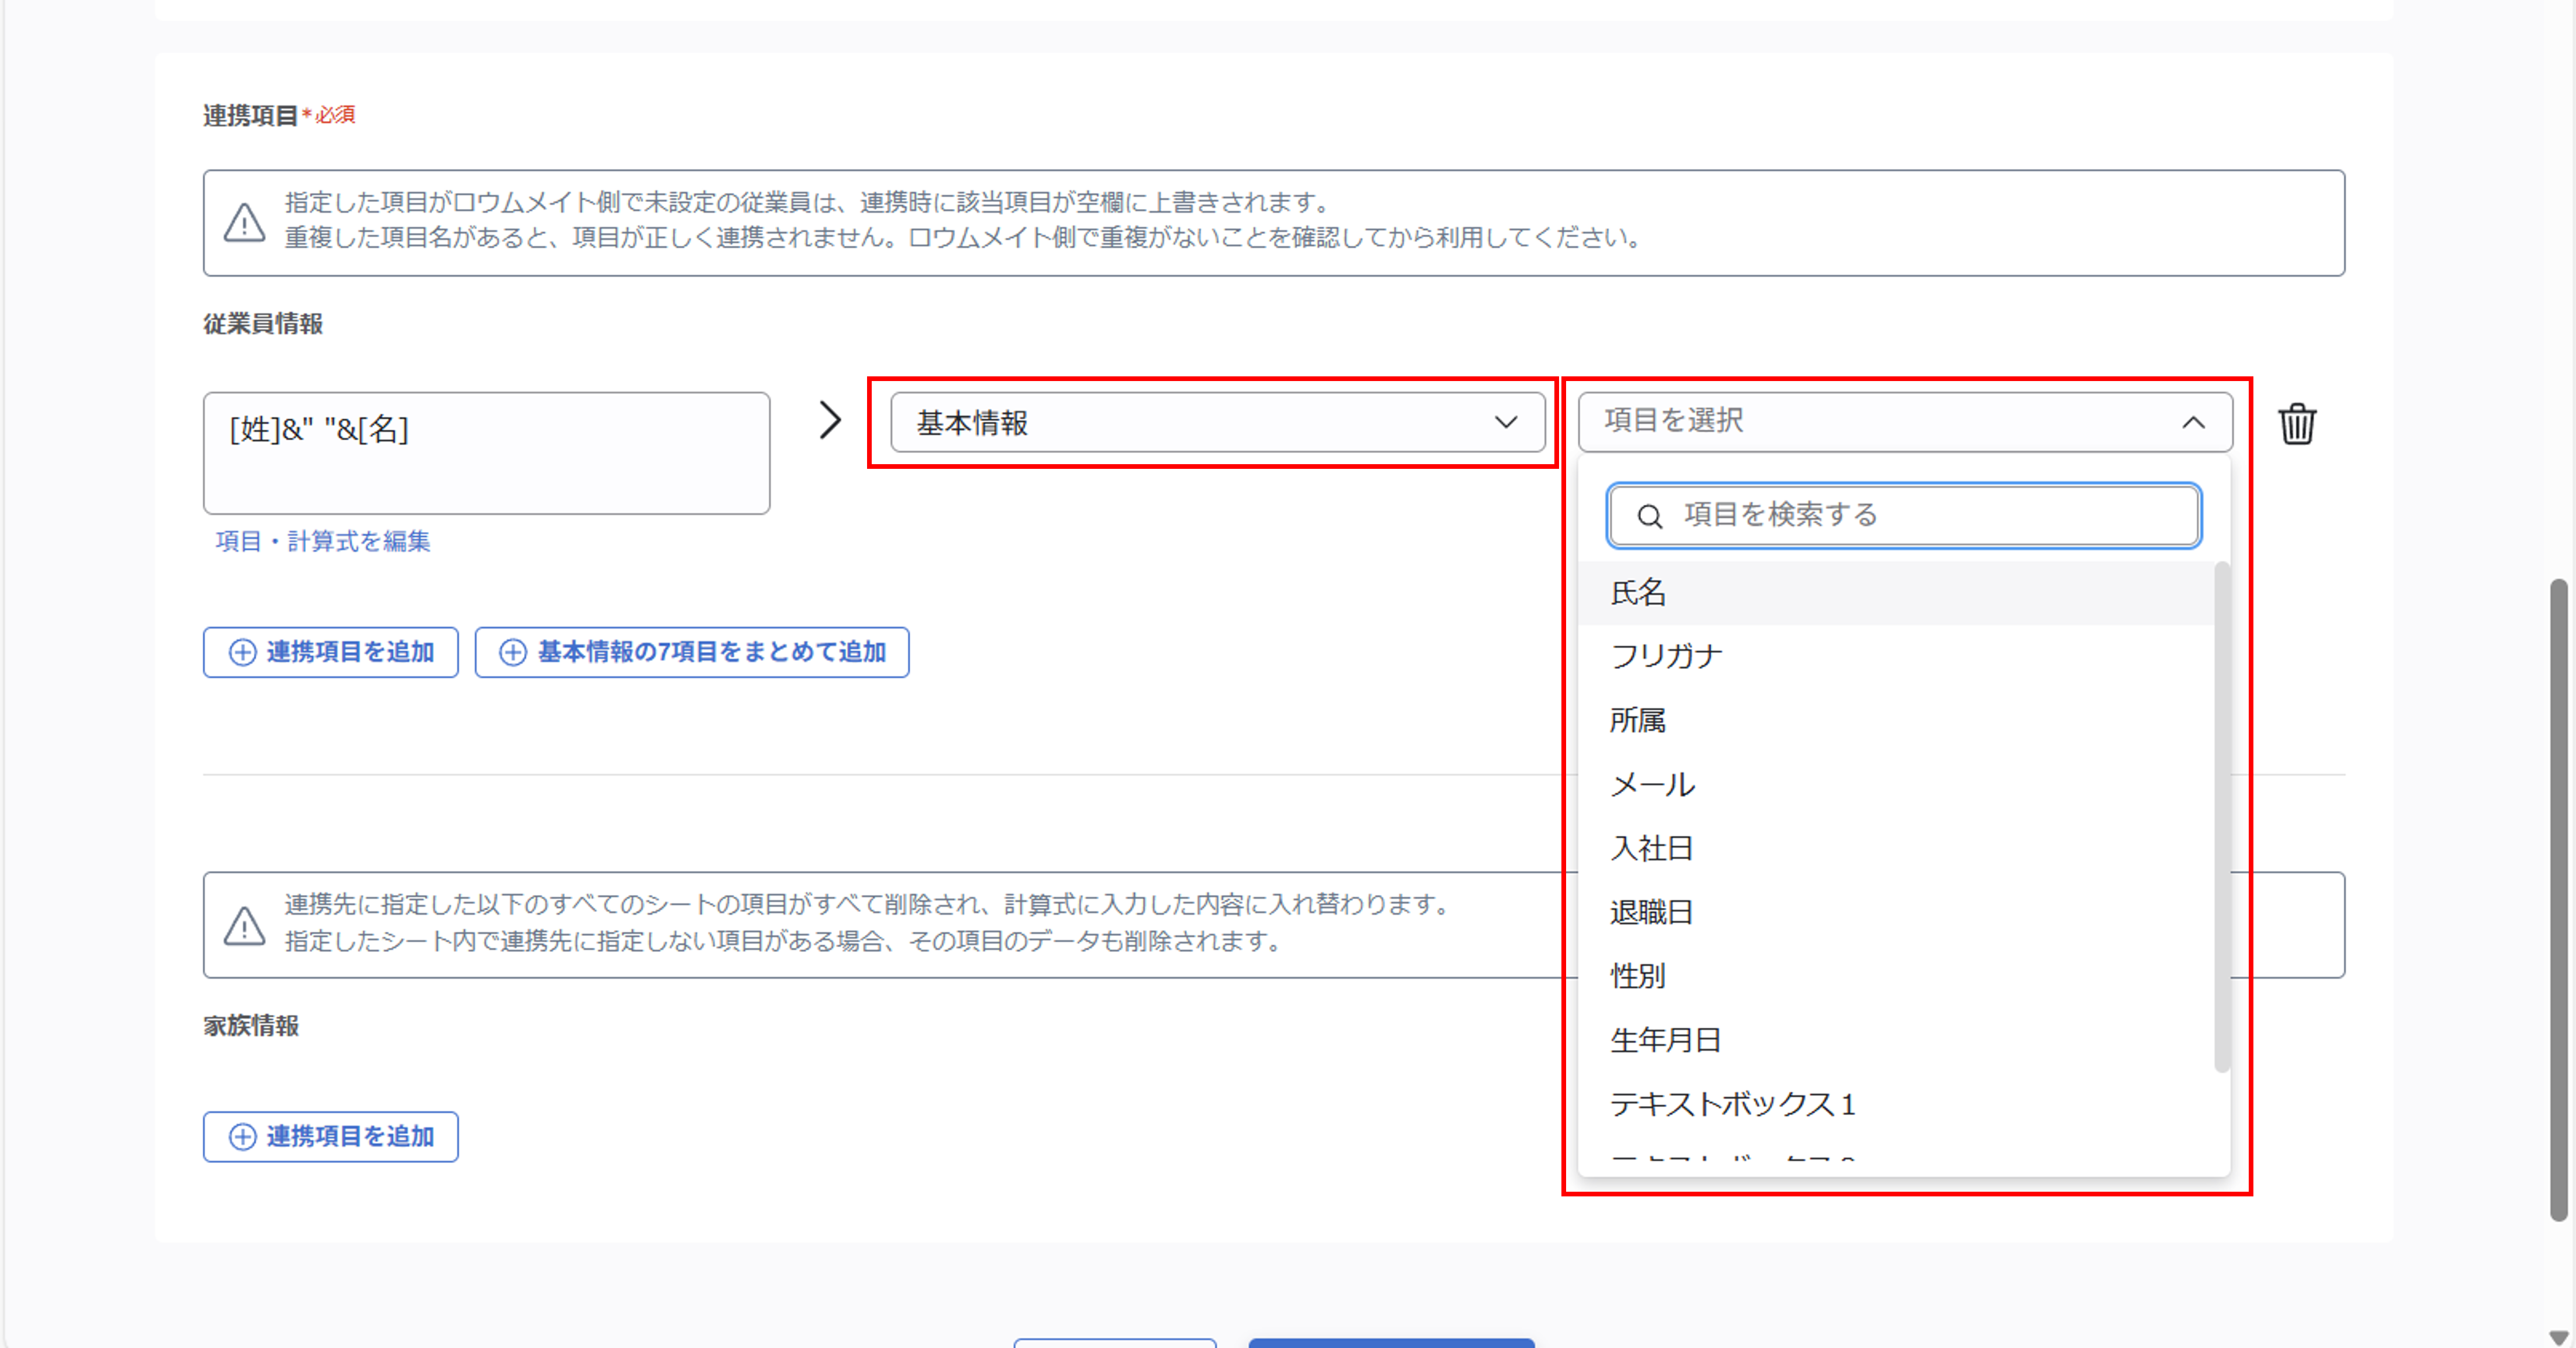Pick 生年月日 in the dropdown
The height and width of the screenshot is (1348, 2576).
pos(1666,1040)
